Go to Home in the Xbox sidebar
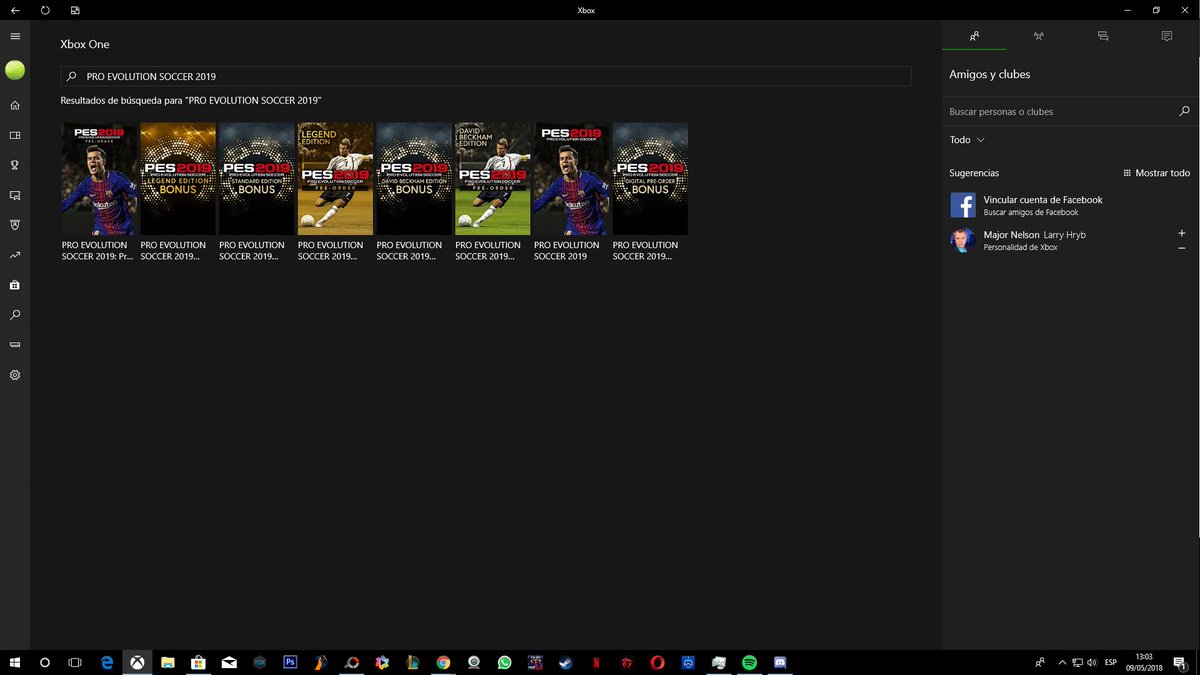 coord(15,105)
